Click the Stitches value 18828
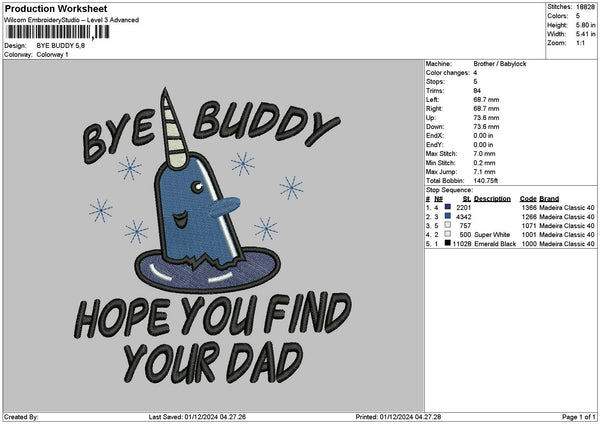This screenshot has width=600, height=424. (585, 7)
